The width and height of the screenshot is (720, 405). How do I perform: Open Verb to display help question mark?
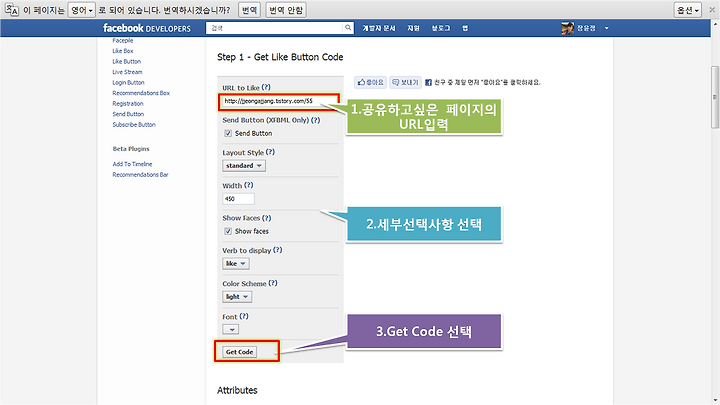277,250
